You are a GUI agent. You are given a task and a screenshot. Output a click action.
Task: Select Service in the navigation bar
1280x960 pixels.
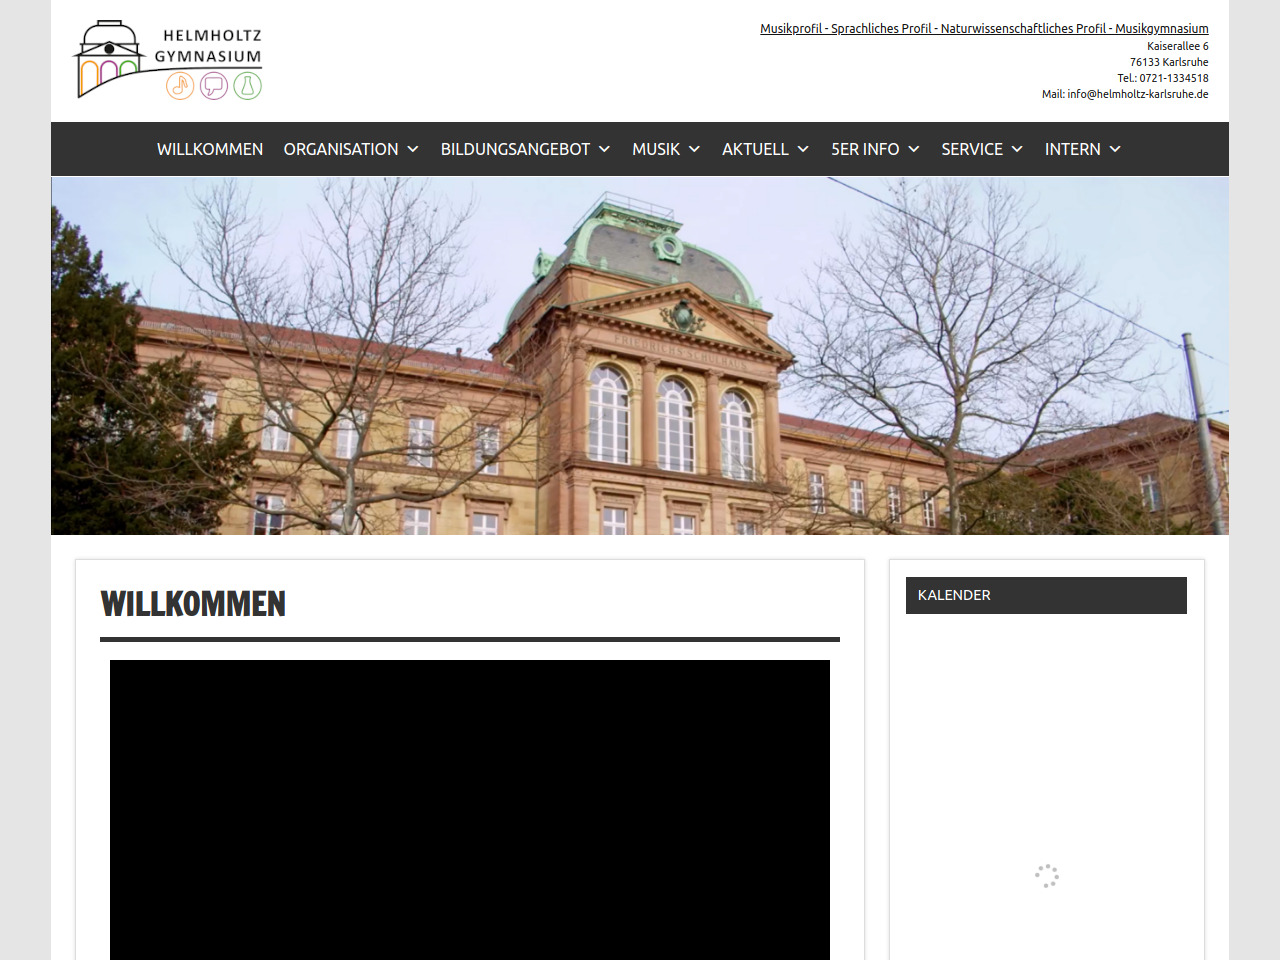click(971, 149)
